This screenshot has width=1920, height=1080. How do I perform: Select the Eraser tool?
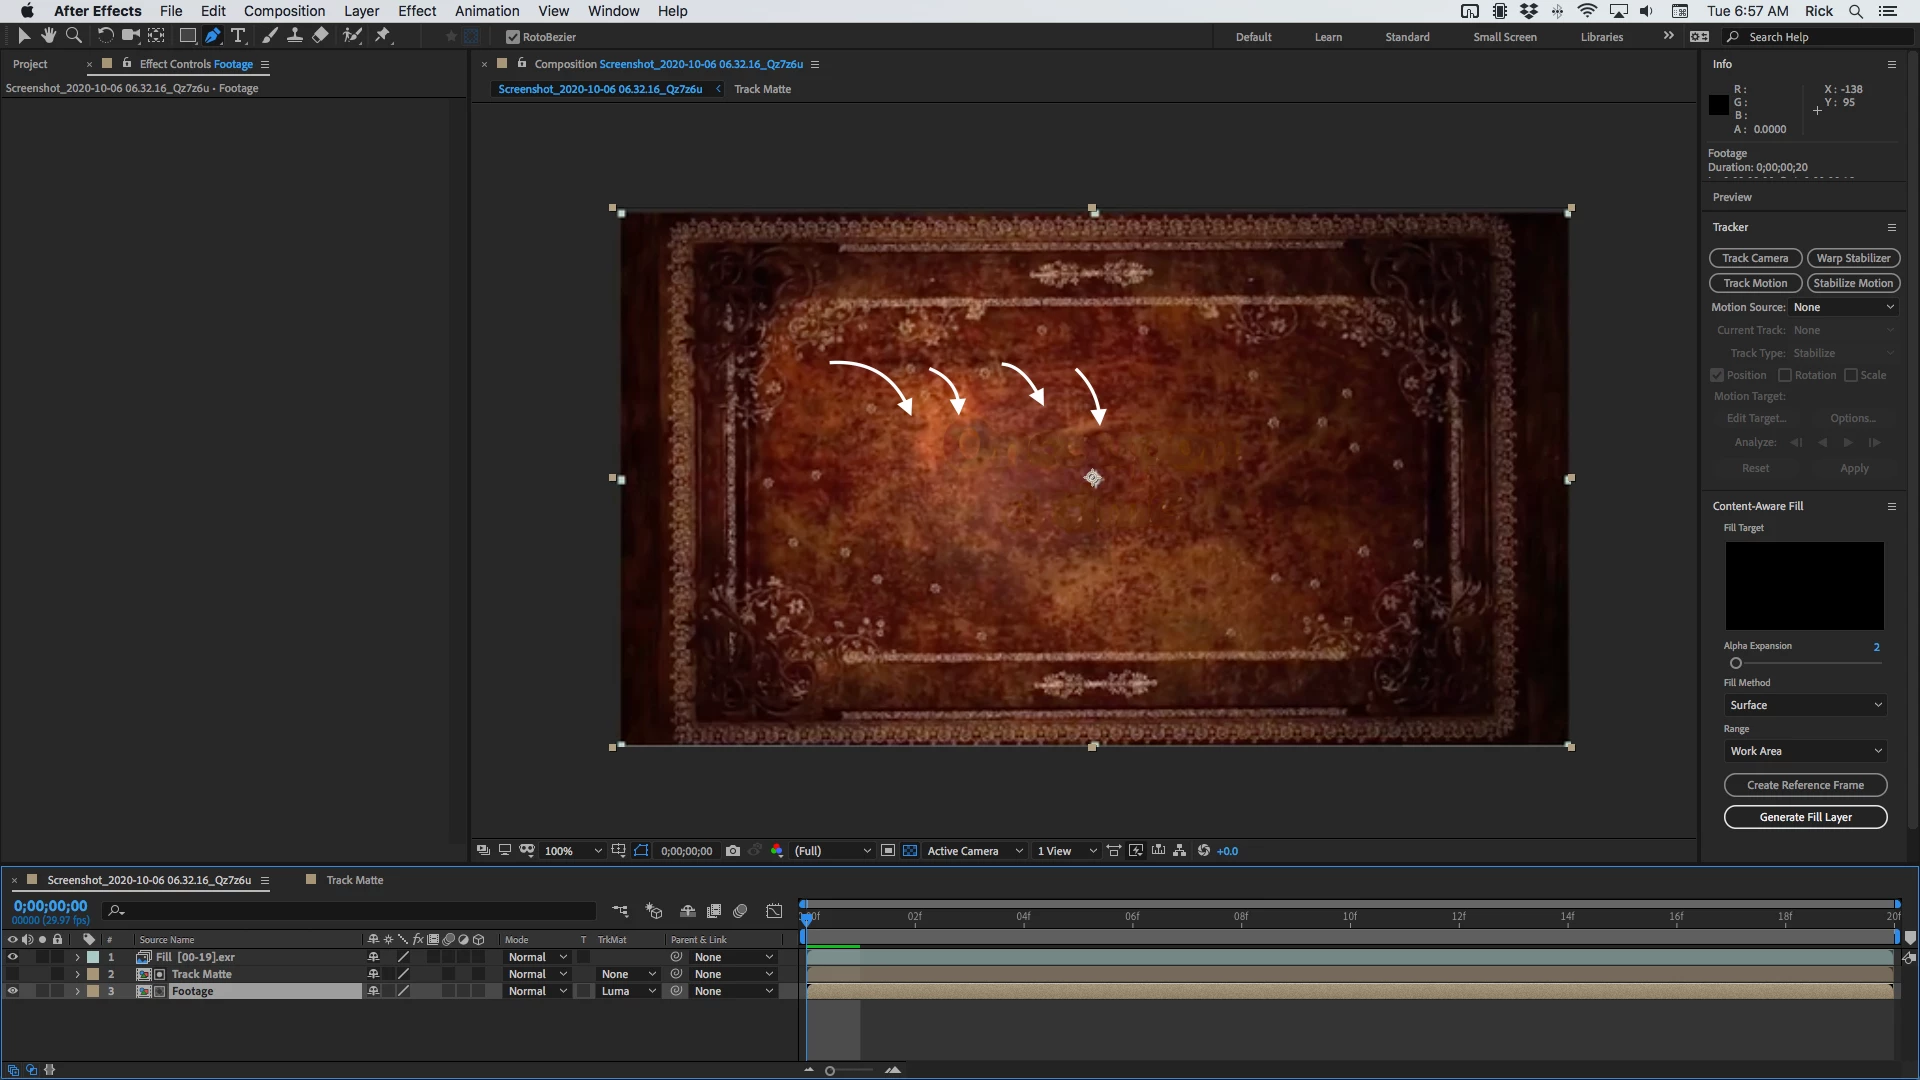point(320,36)
